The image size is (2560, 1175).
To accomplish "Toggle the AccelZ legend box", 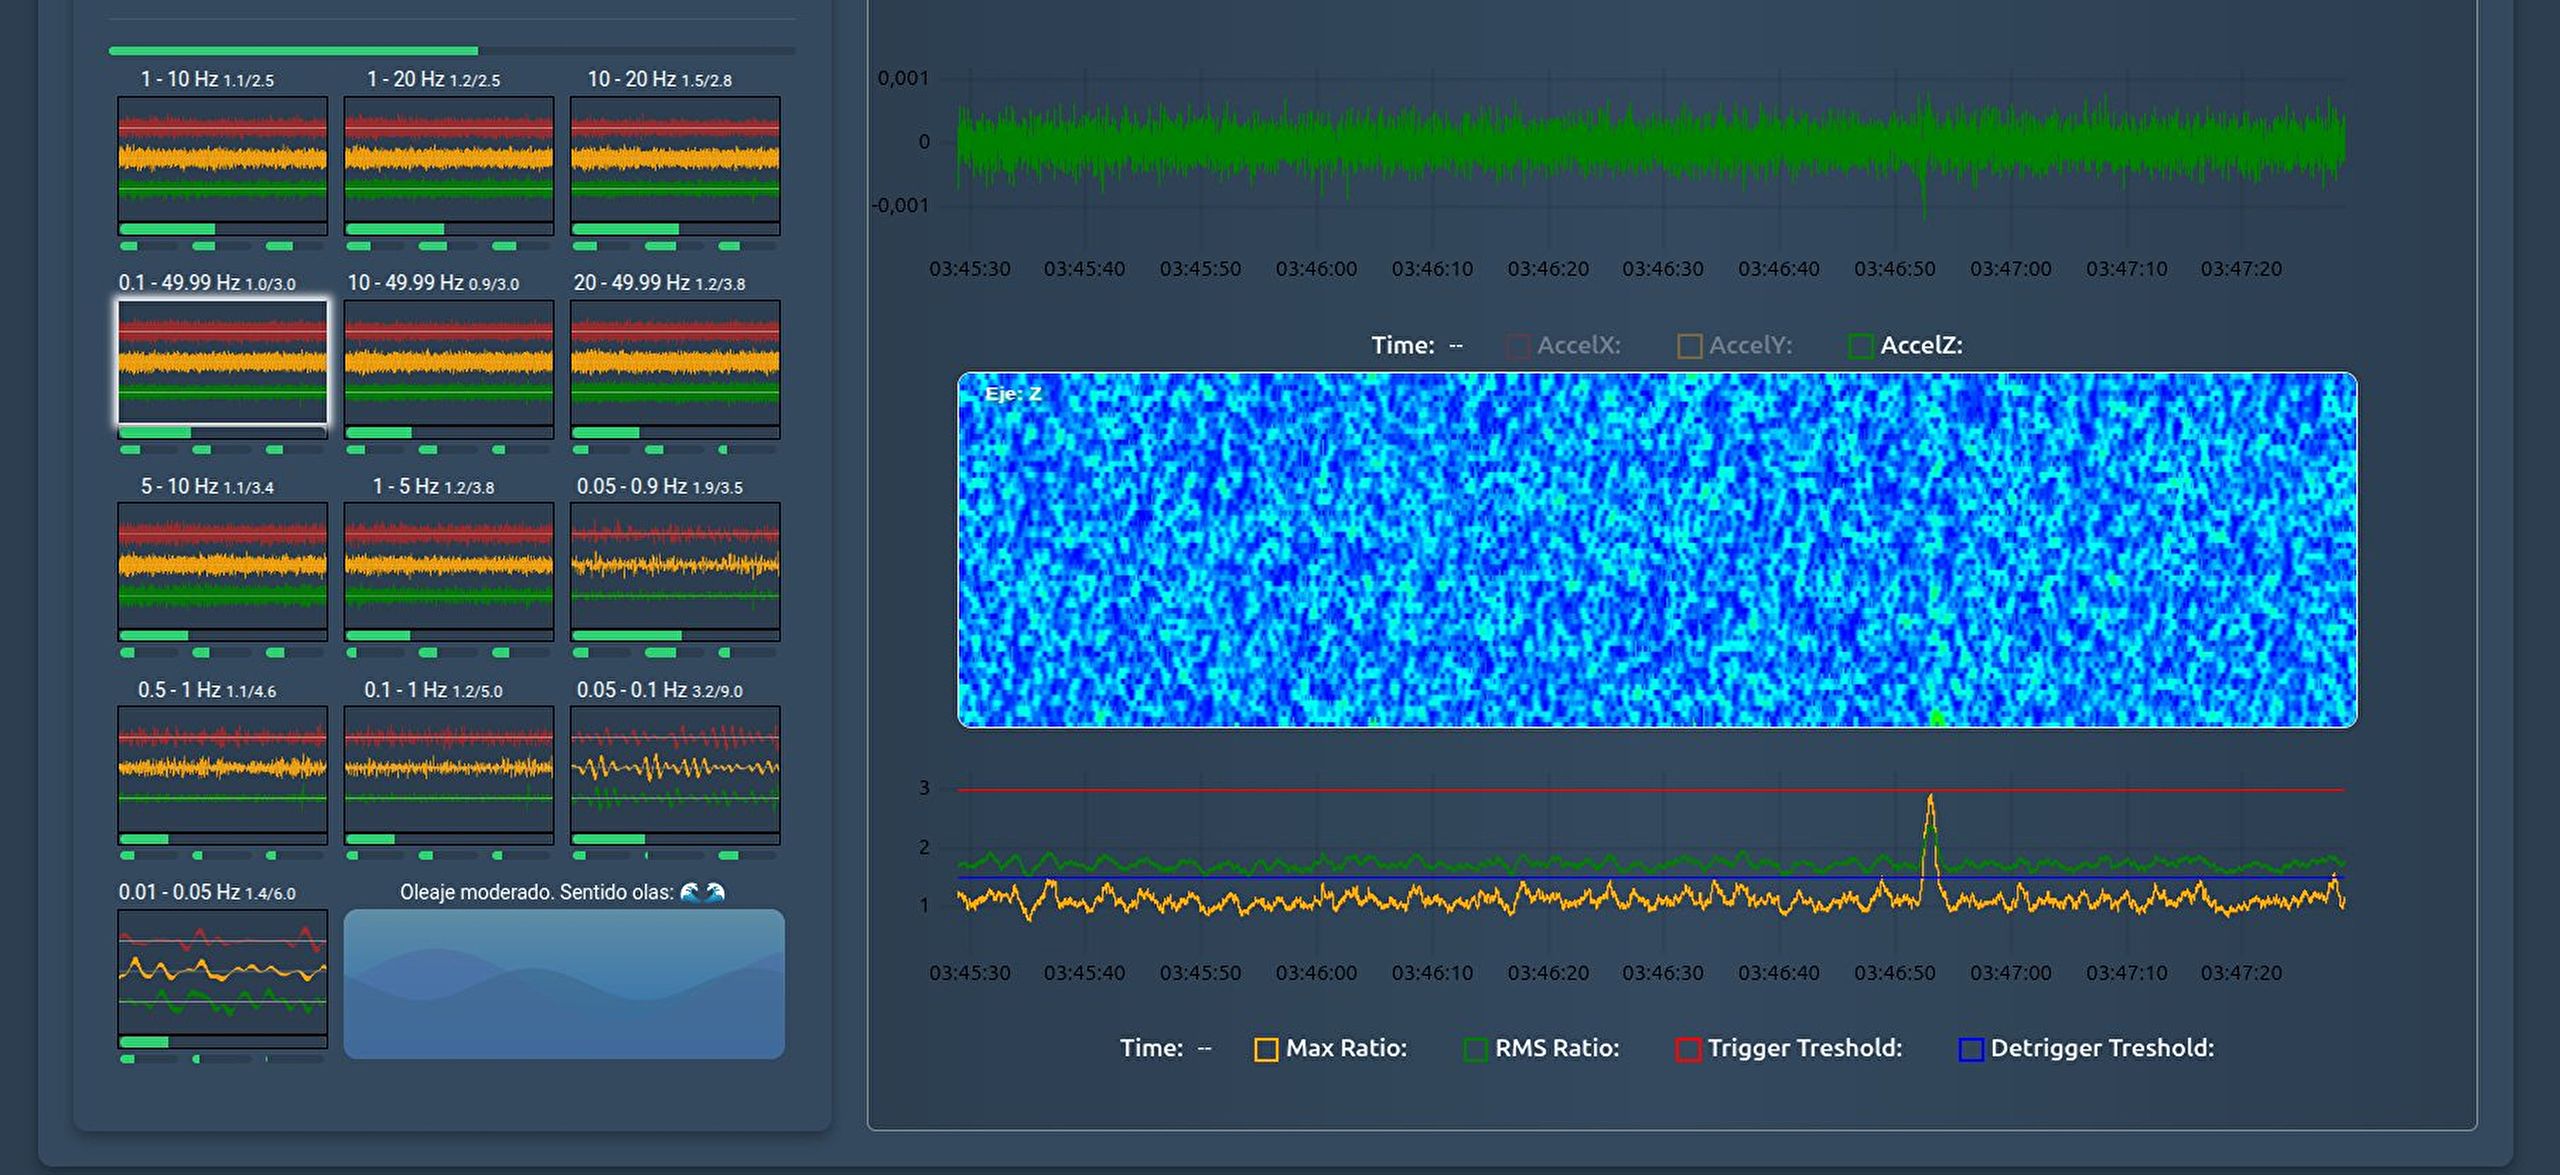I will point(1861,346).
